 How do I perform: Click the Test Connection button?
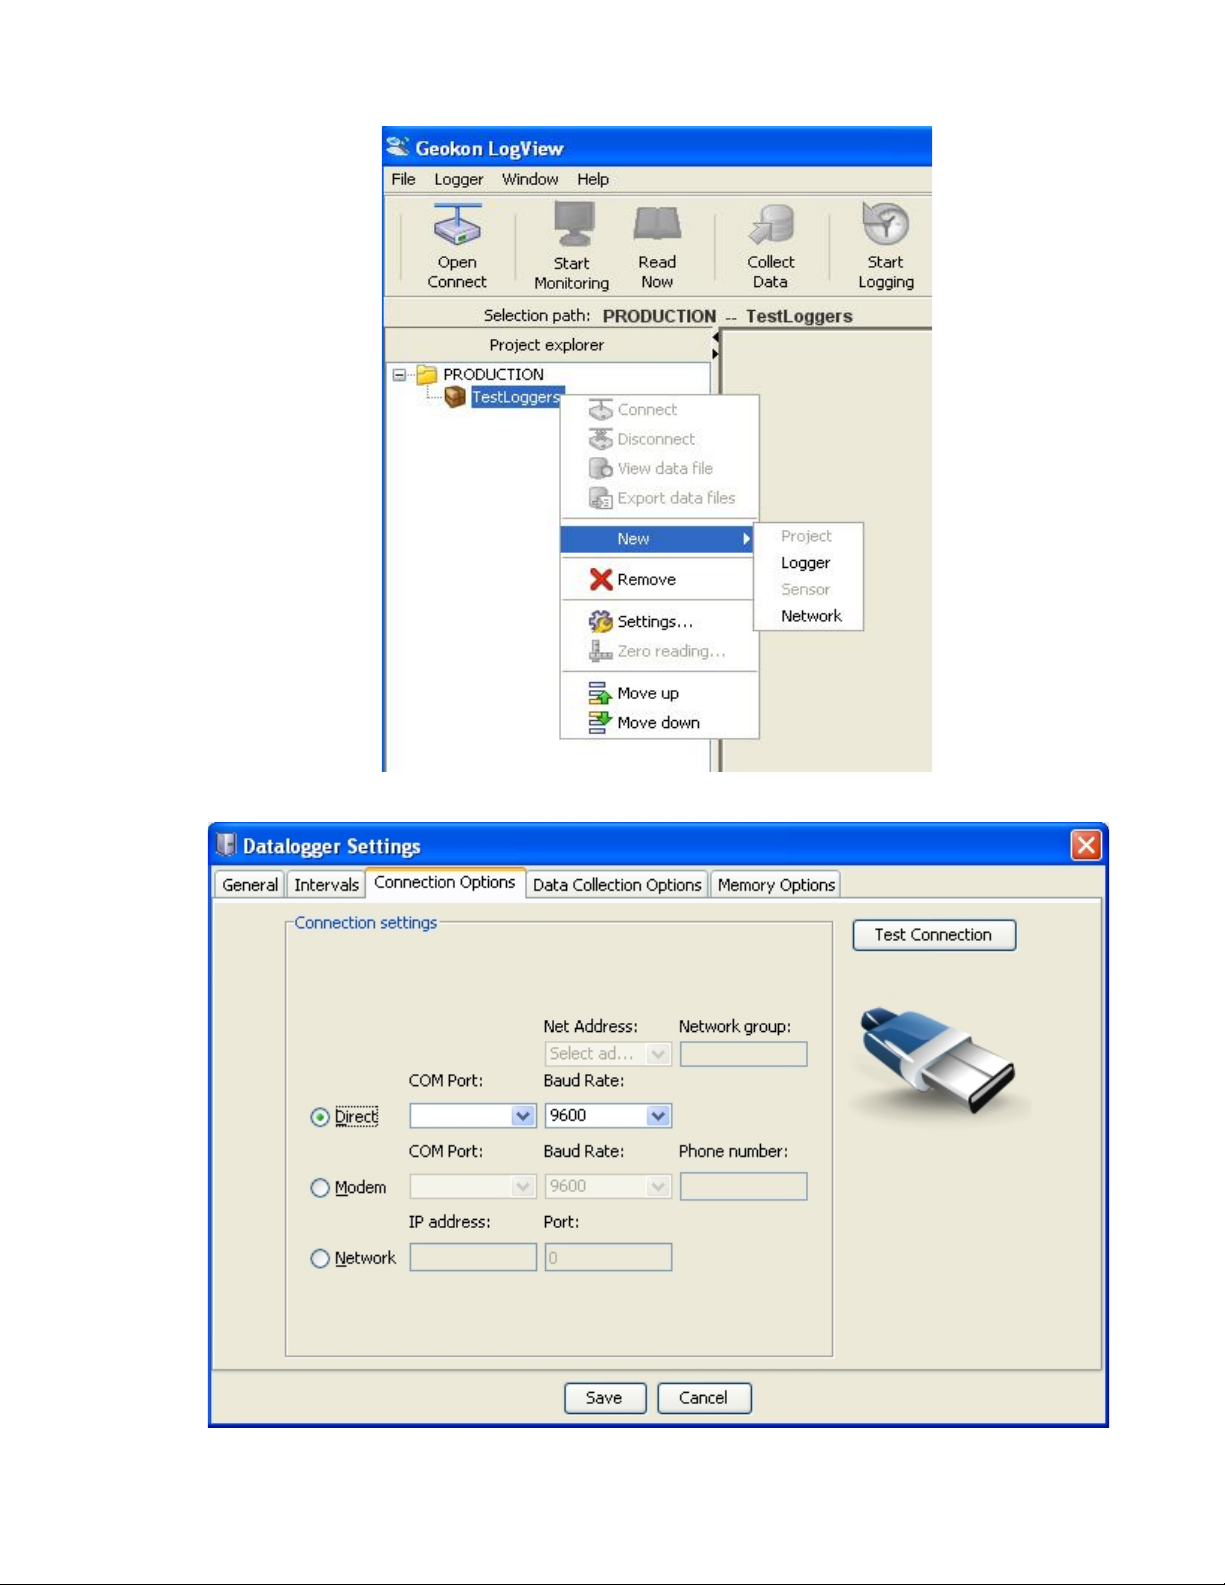click(x=934, y=935)
